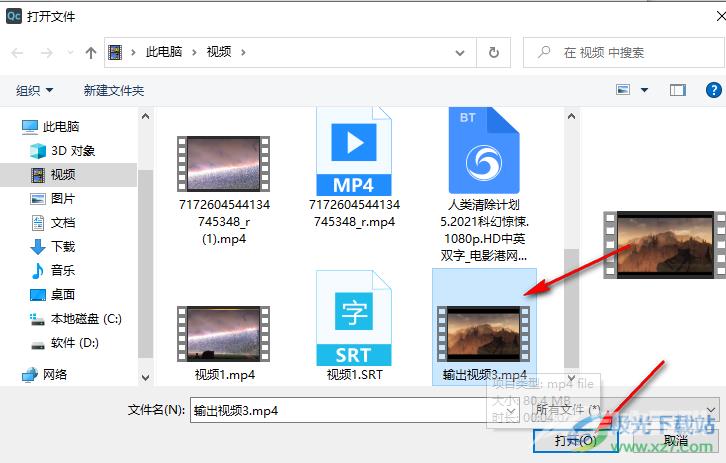The width and height of the screenshot is (726, 463).
Task: Select 此电脑 in the address path
Action: tap(164, 52)
